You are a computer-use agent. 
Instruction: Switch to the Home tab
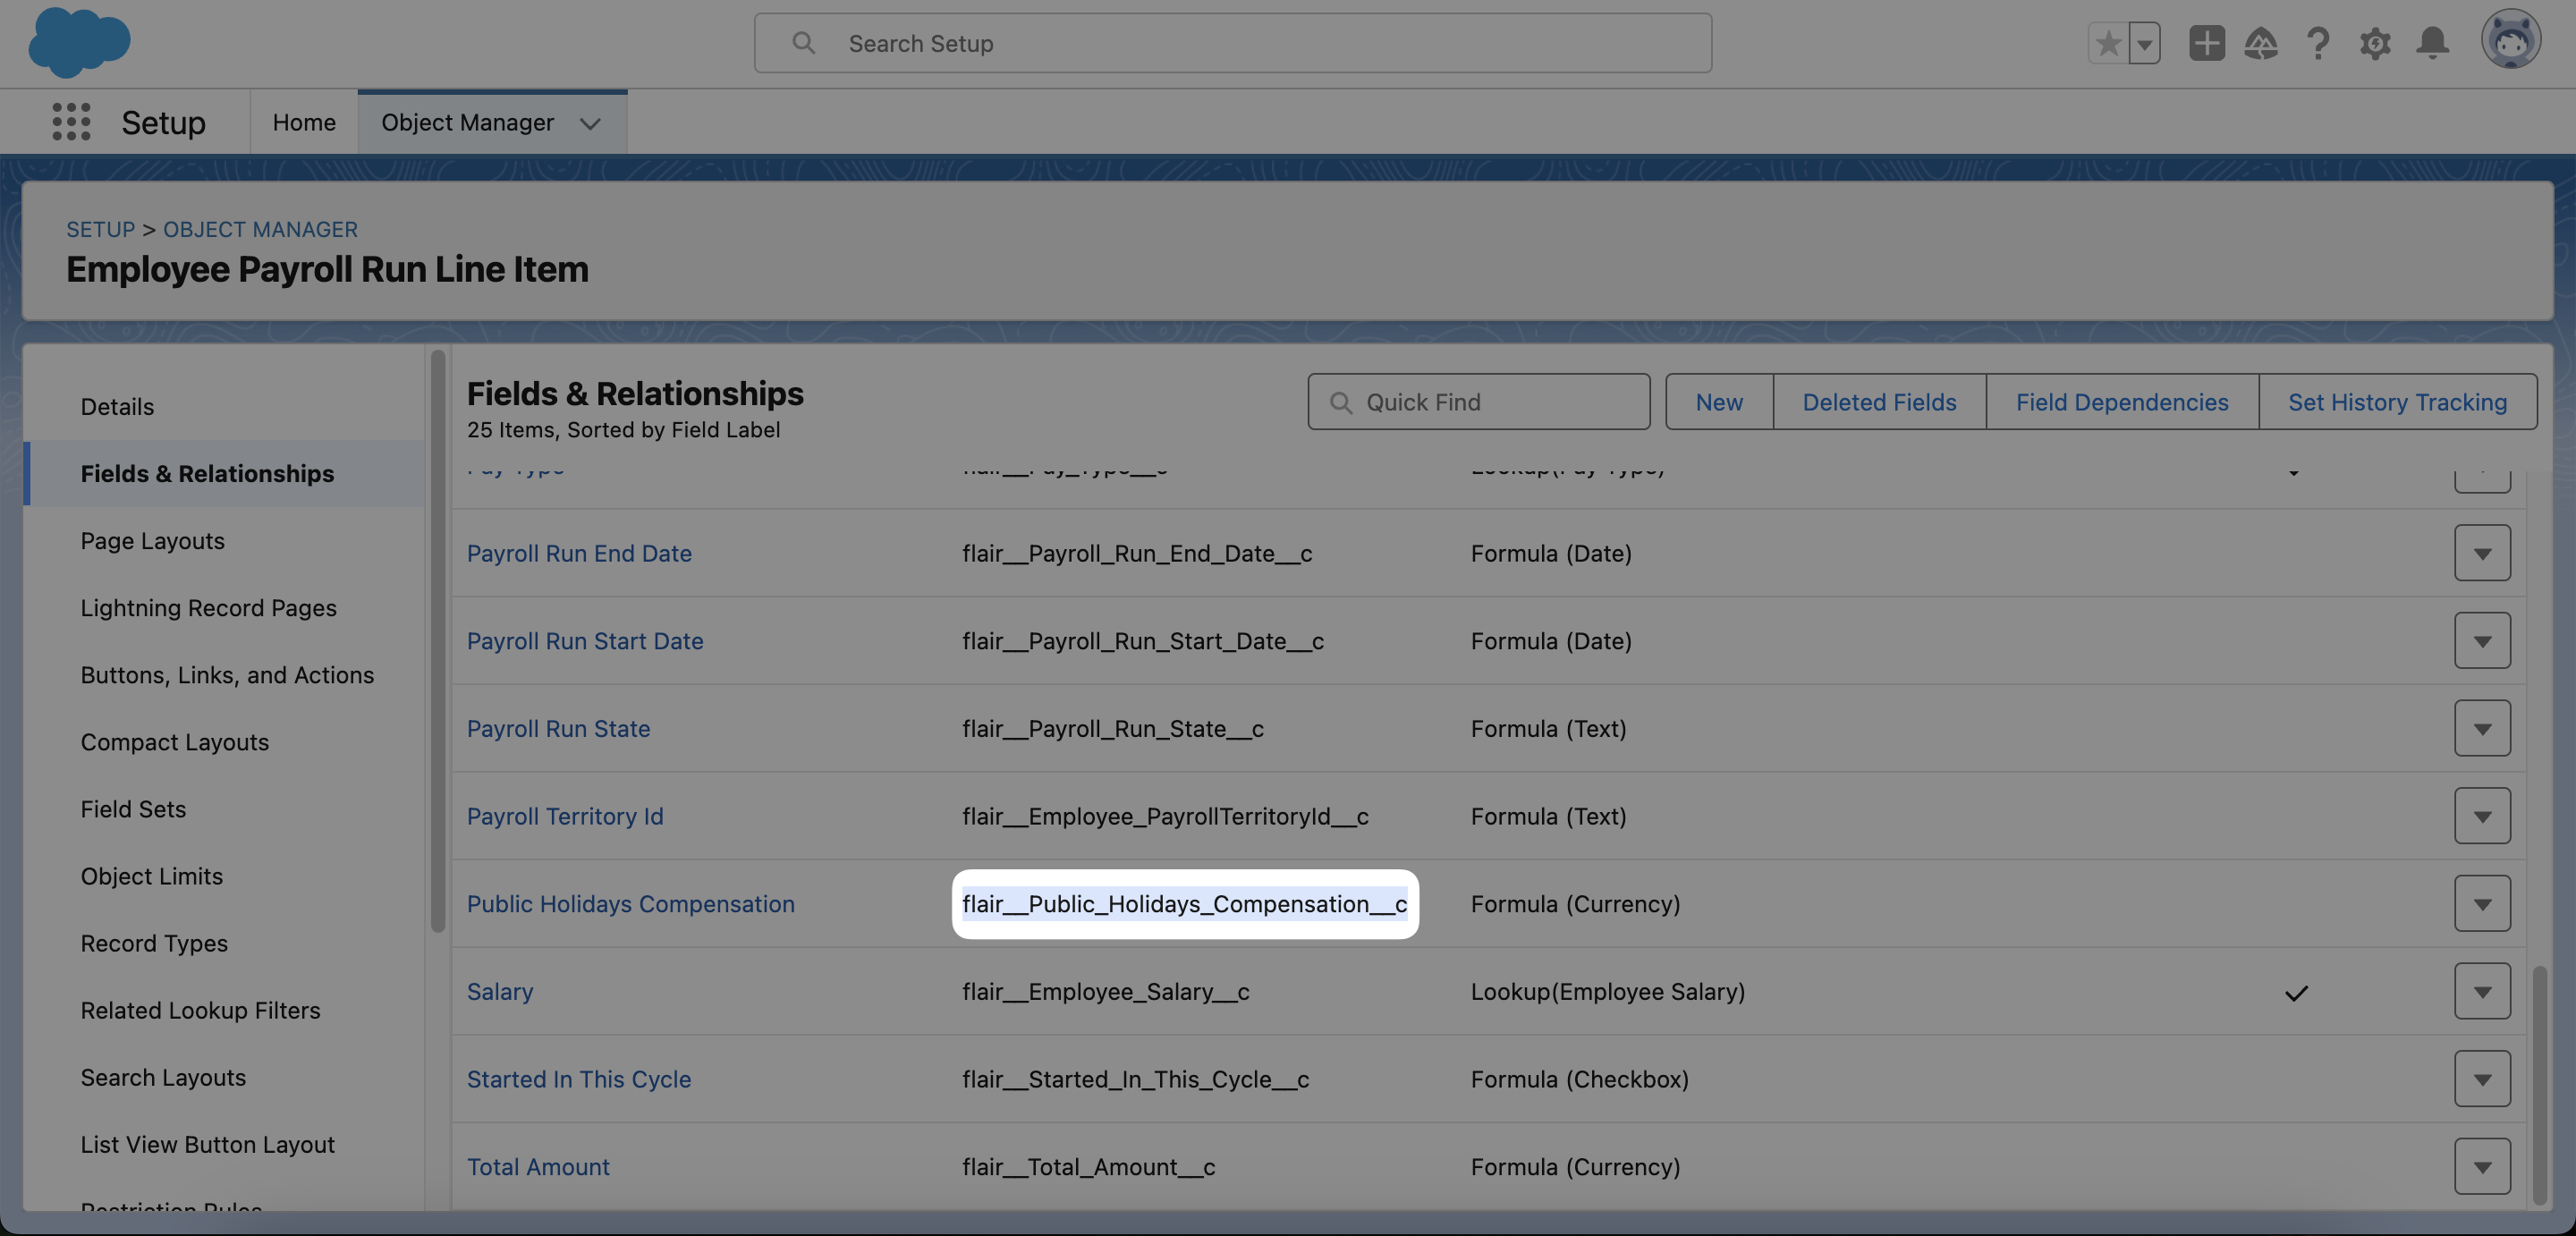click(304, 122)
